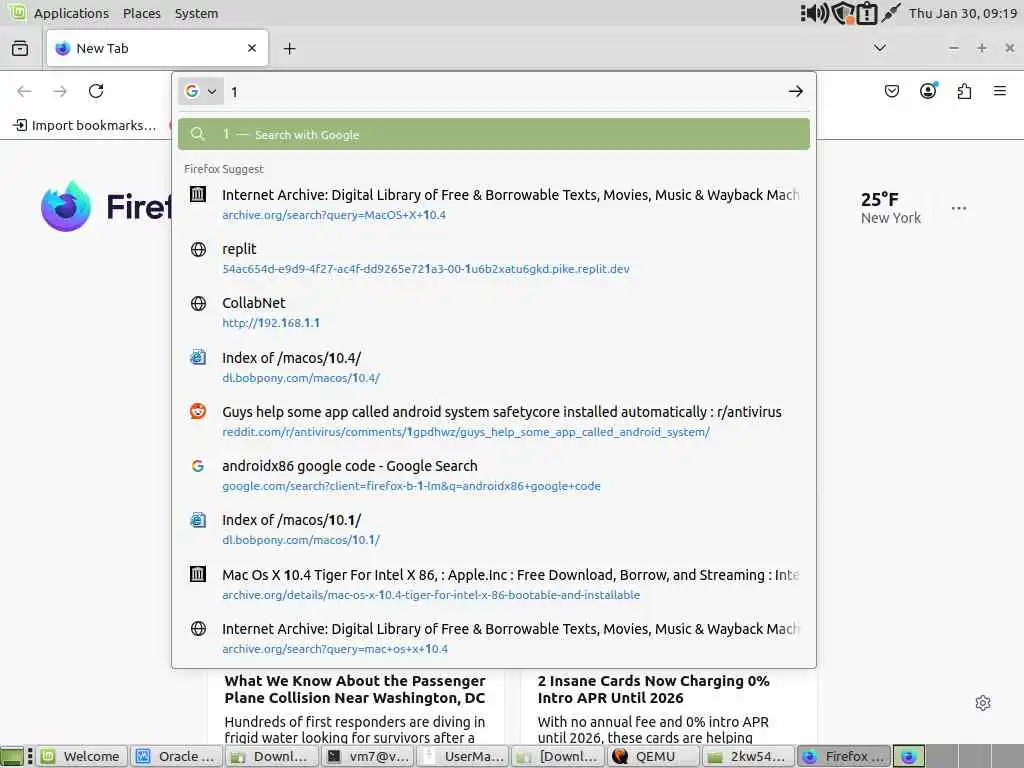This screenshot has width=1024, height=768.
Task: Open 'Mac Os X 10.4 Tiger' archive suggestion
Action: pos(494,584)
